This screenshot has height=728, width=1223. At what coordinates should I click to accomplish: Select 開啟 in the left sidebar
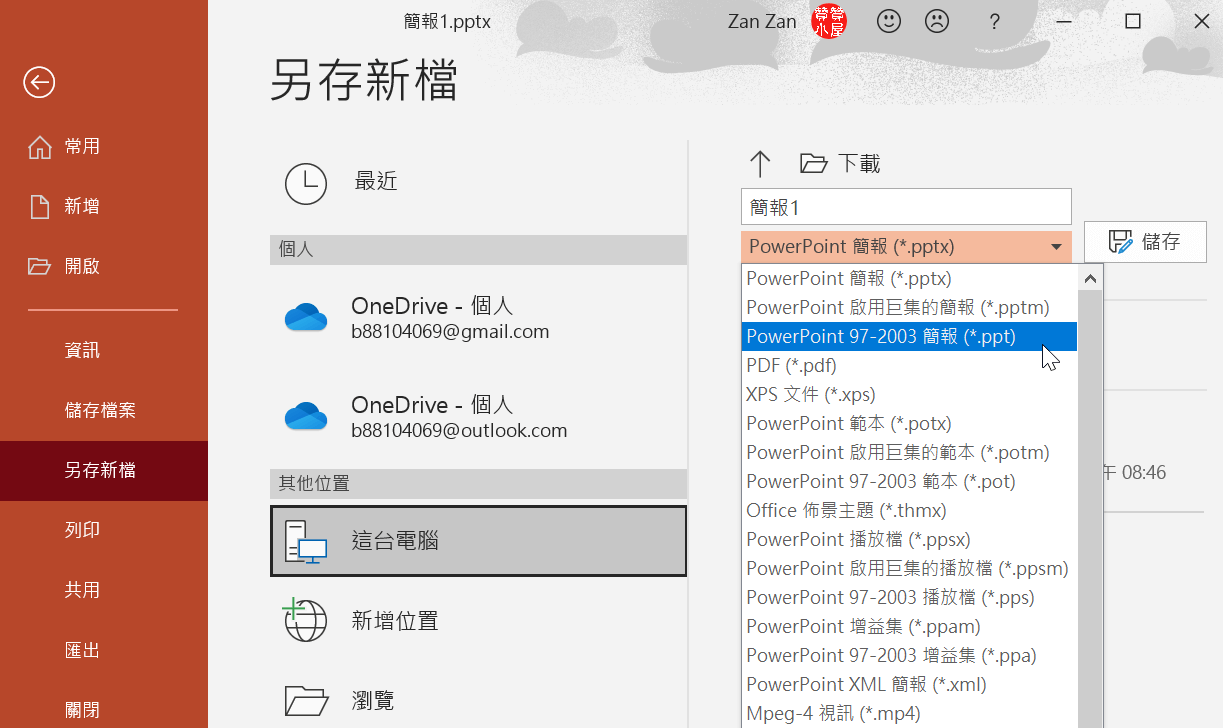tap(104, 267)
